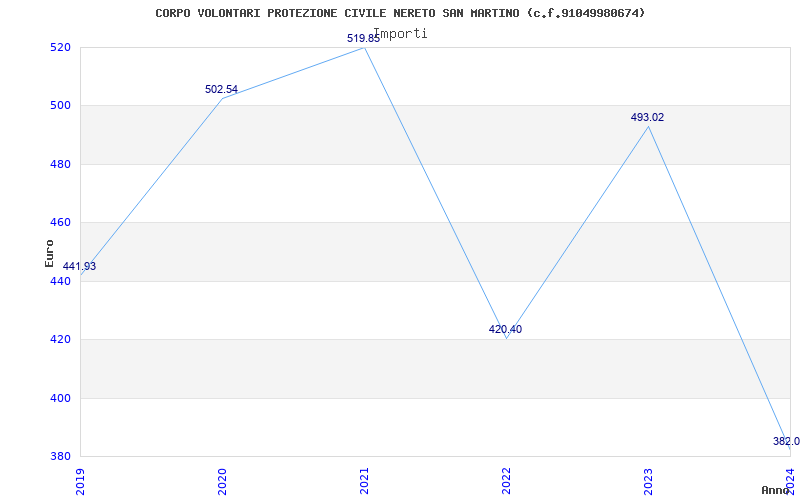The height and width of the screenshot is (500, 800).
Task: Click the 2020 x-axis year label
Action: (x=222, y=481)
